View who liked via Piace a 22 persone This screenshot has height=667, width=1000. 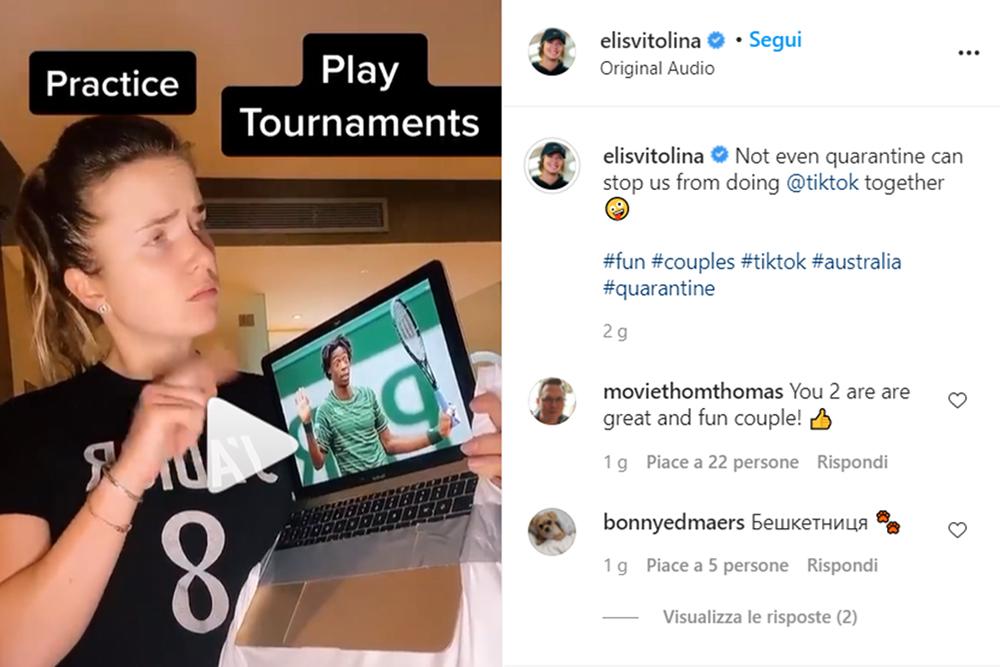tap(722, 462)
